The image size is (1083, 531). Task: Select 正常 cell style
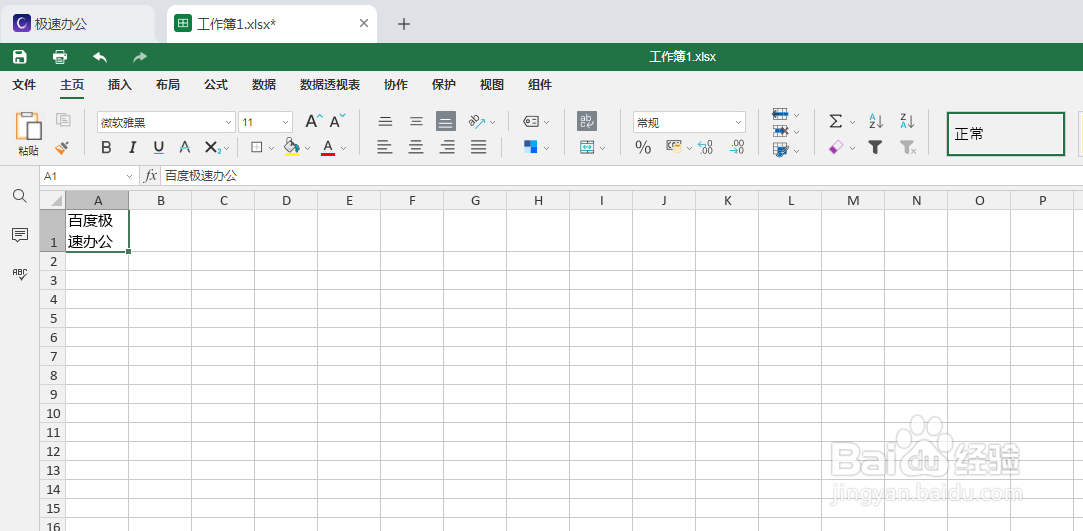point(1006,134)
